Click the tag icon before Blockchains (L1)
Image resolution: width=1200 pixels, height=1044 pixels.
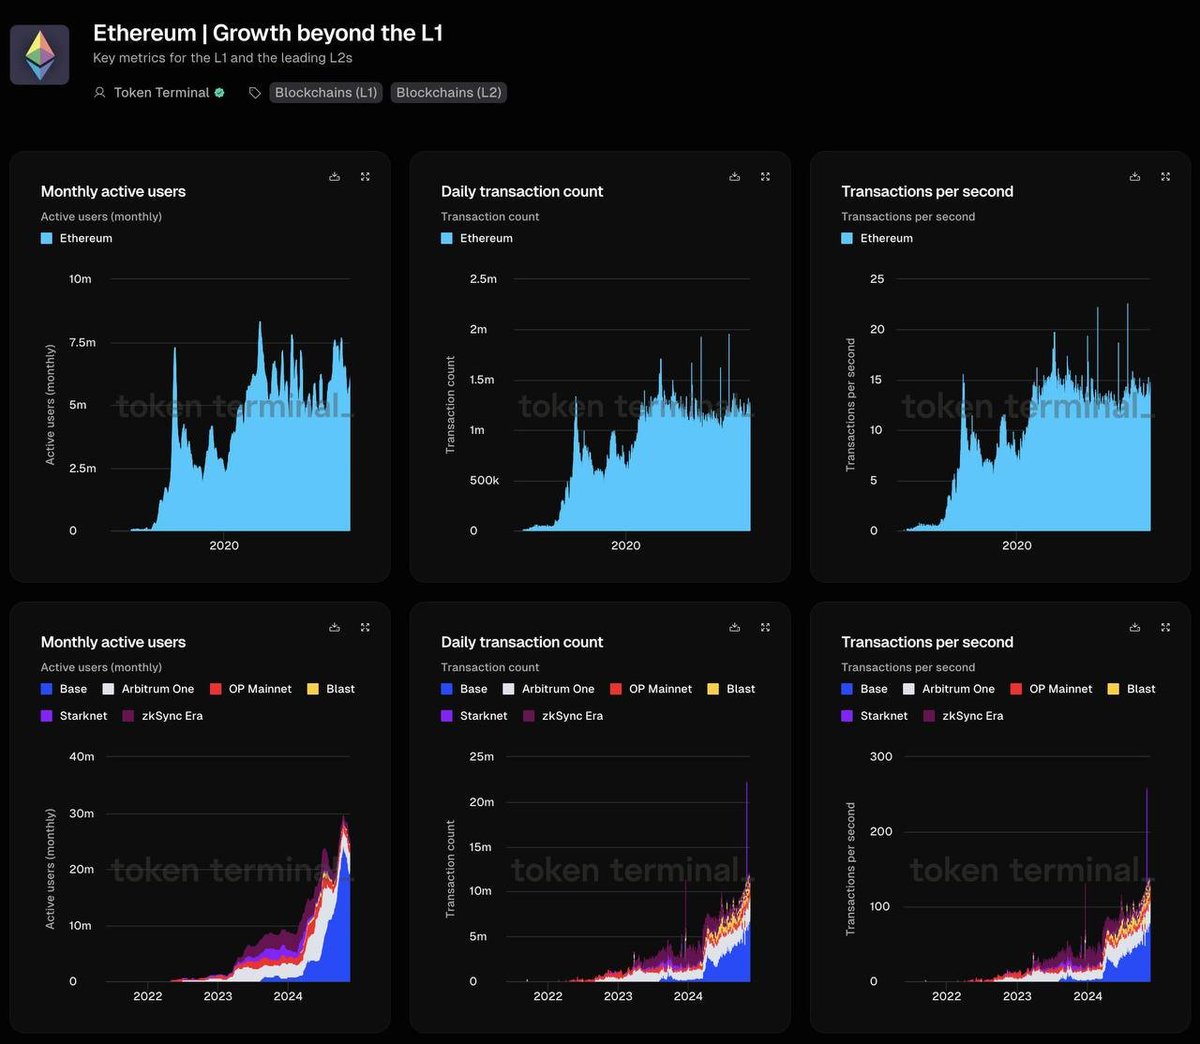click(x=255, y=93)
